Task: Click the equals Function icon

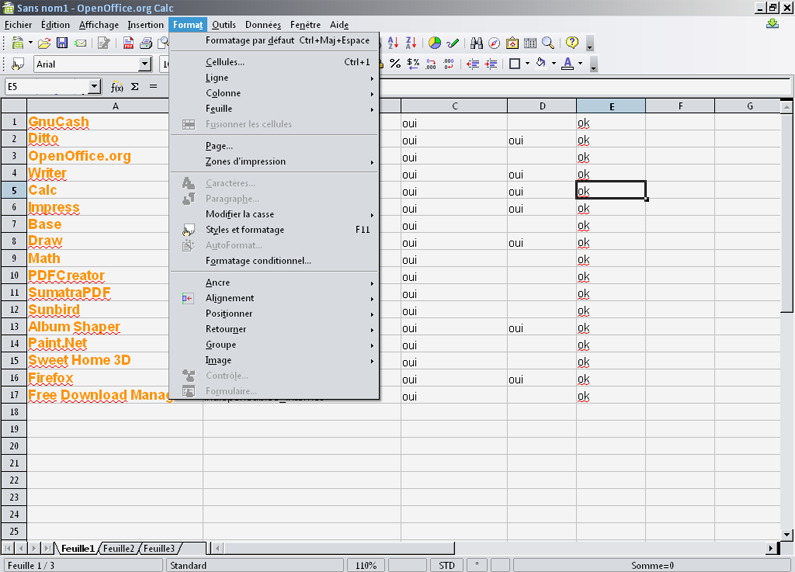Action: (x=153, y=87)
